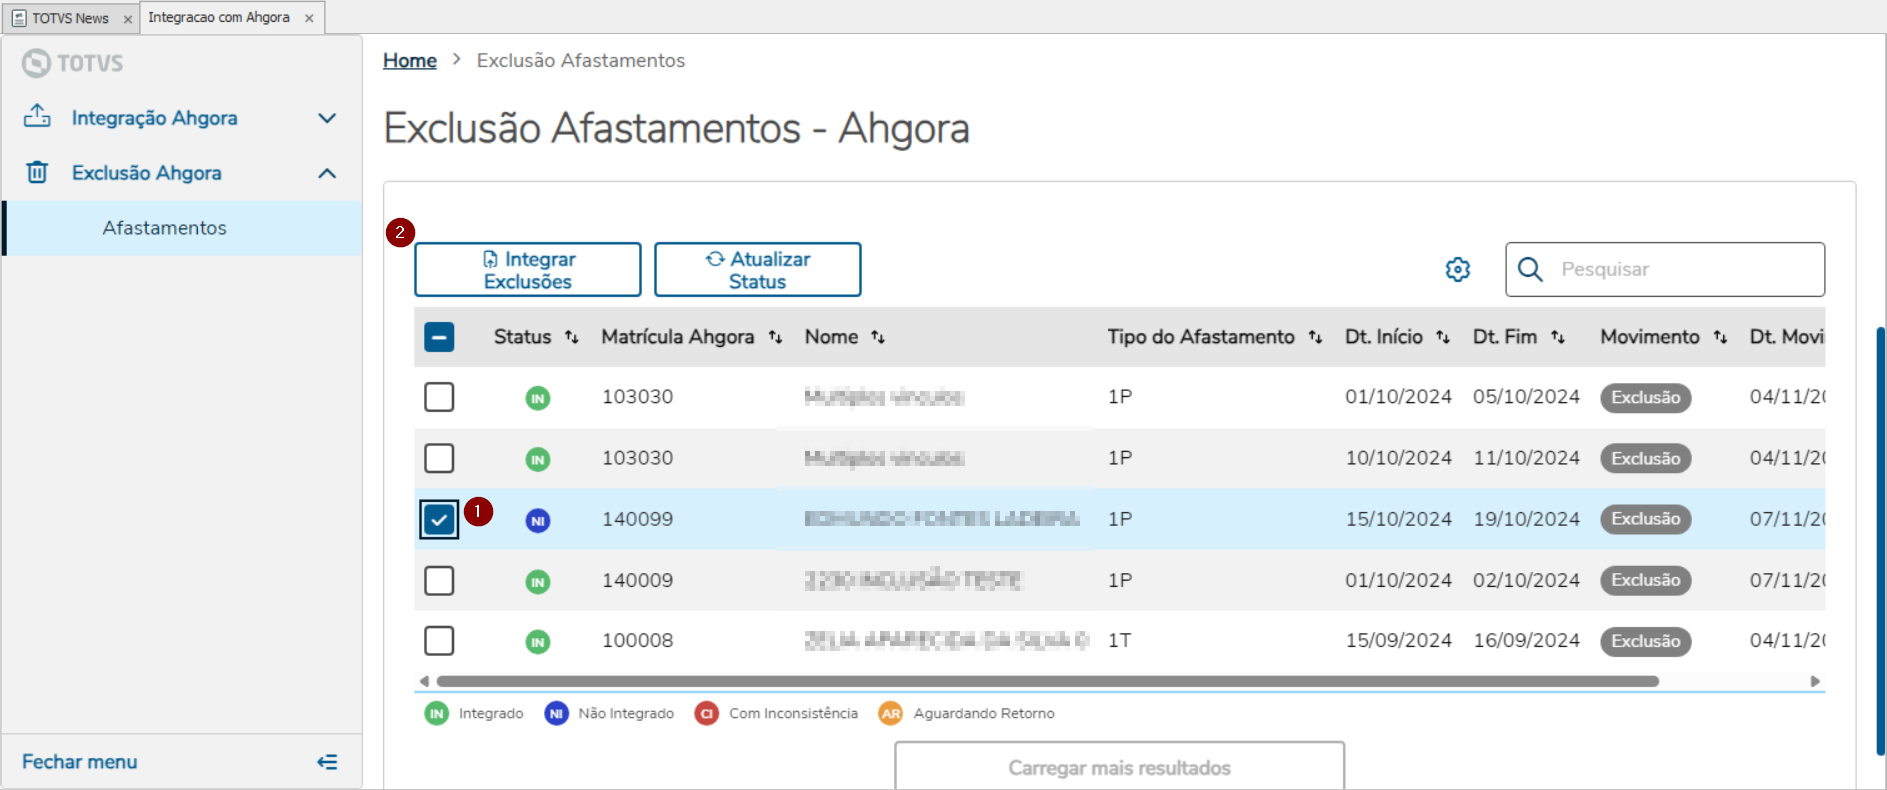This screenshot has height=790, width=1887.
Task: Click date 19/10/2024 in Dt. Fim
Action: (1526, 519)
